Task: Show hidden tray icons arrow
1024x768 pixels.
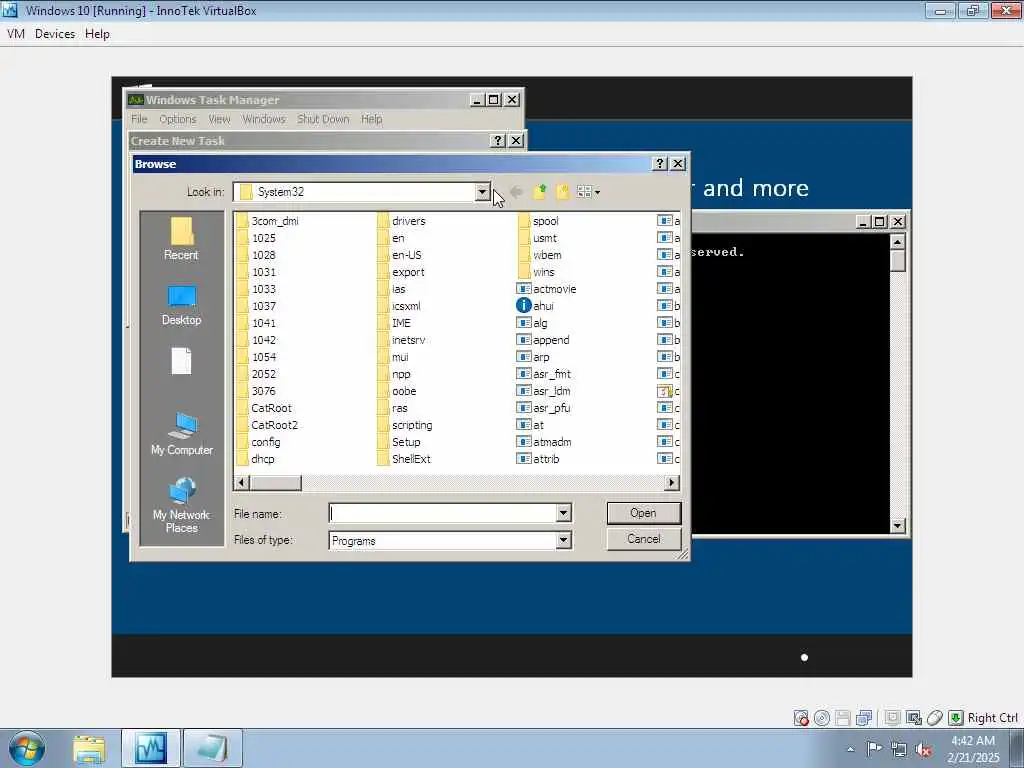Action: (850, 749)
